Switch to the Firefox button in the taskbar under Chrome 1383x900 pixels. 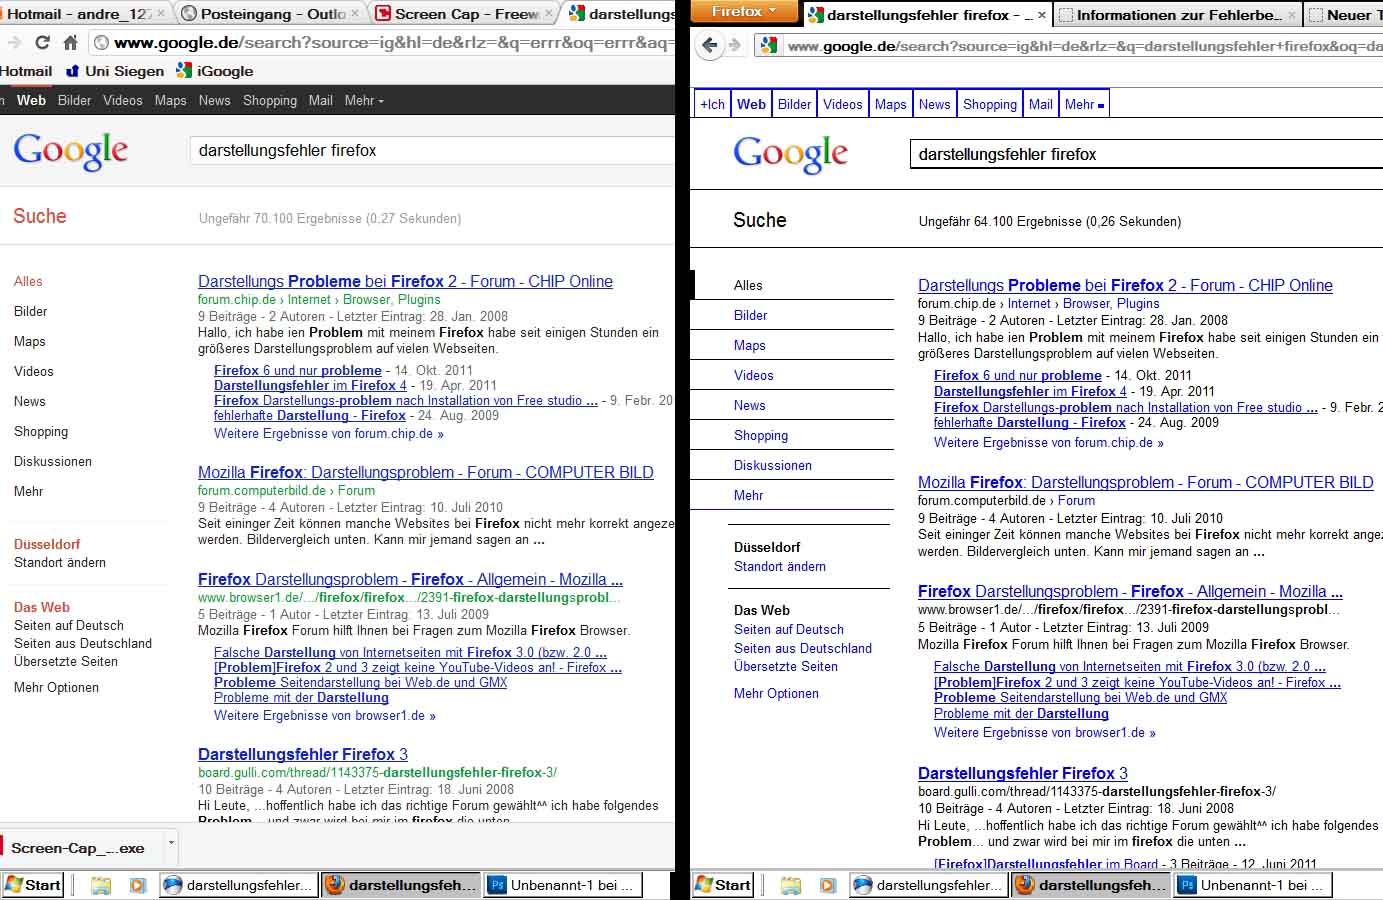pyautogui.click(x=400, y=885)
